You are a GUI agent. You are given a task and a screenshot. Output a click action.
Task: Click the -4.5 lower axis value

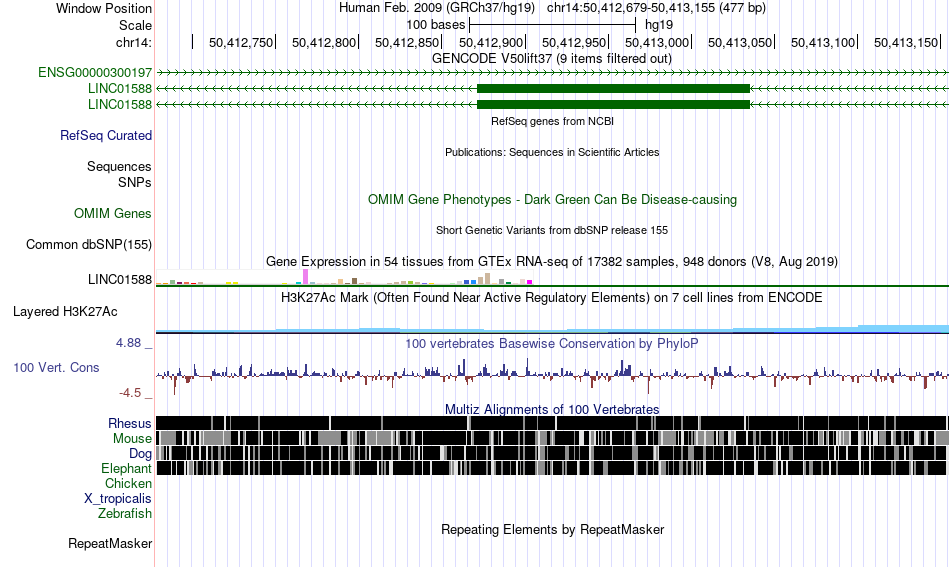coord(130,393)
